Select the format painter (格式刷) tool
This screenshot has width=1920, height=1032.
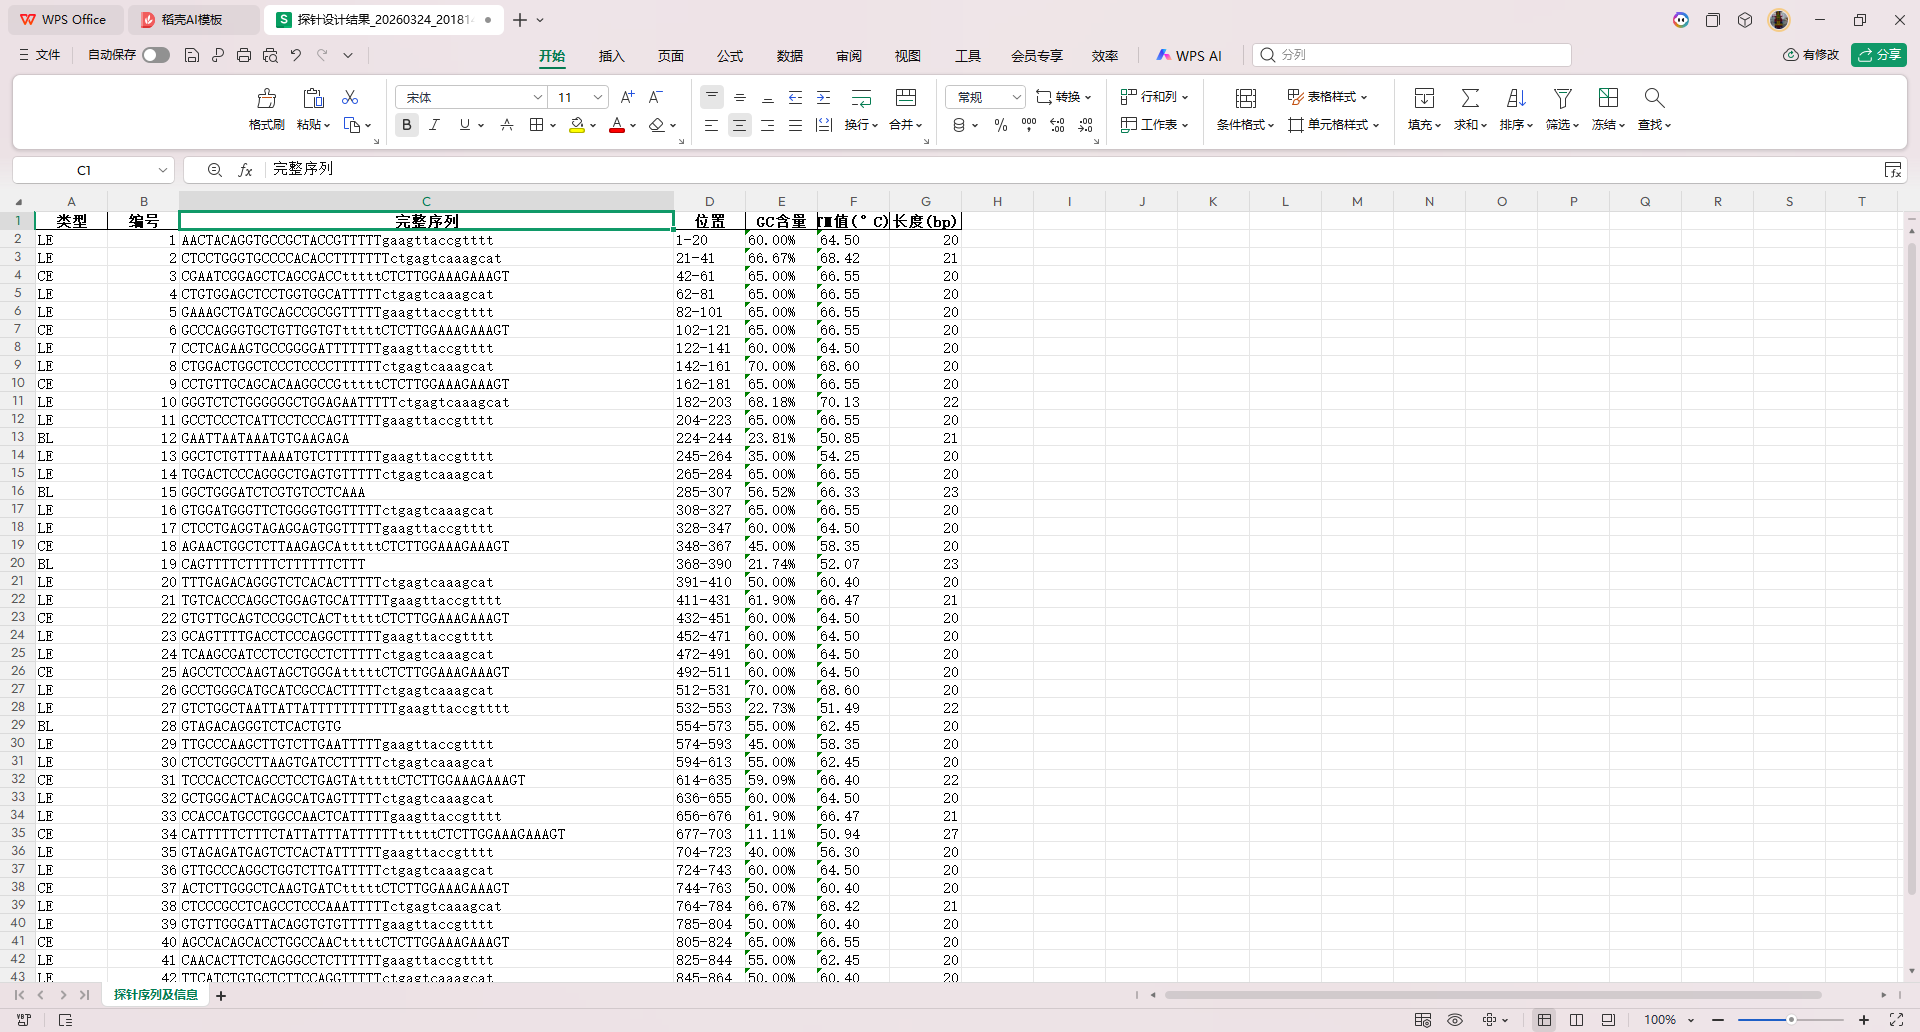pyautogui.click(x=265, y=108)
